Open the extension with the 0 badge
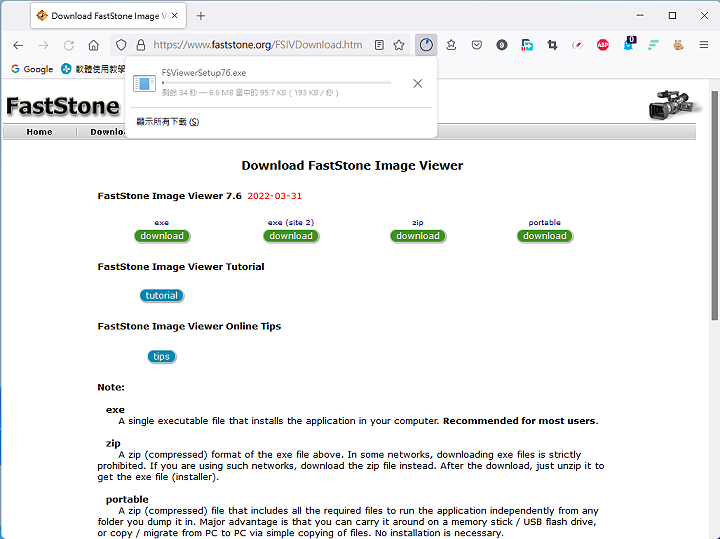 point(628,44)
